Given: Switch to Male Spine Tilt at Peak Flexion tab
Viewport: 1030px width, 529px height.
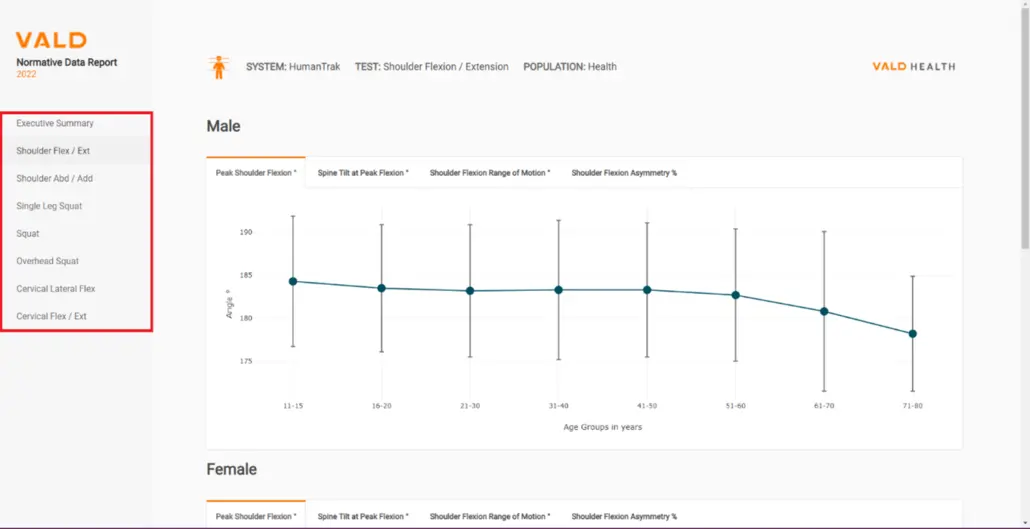Looking at the screenshot, I should (x=363, y=173).
